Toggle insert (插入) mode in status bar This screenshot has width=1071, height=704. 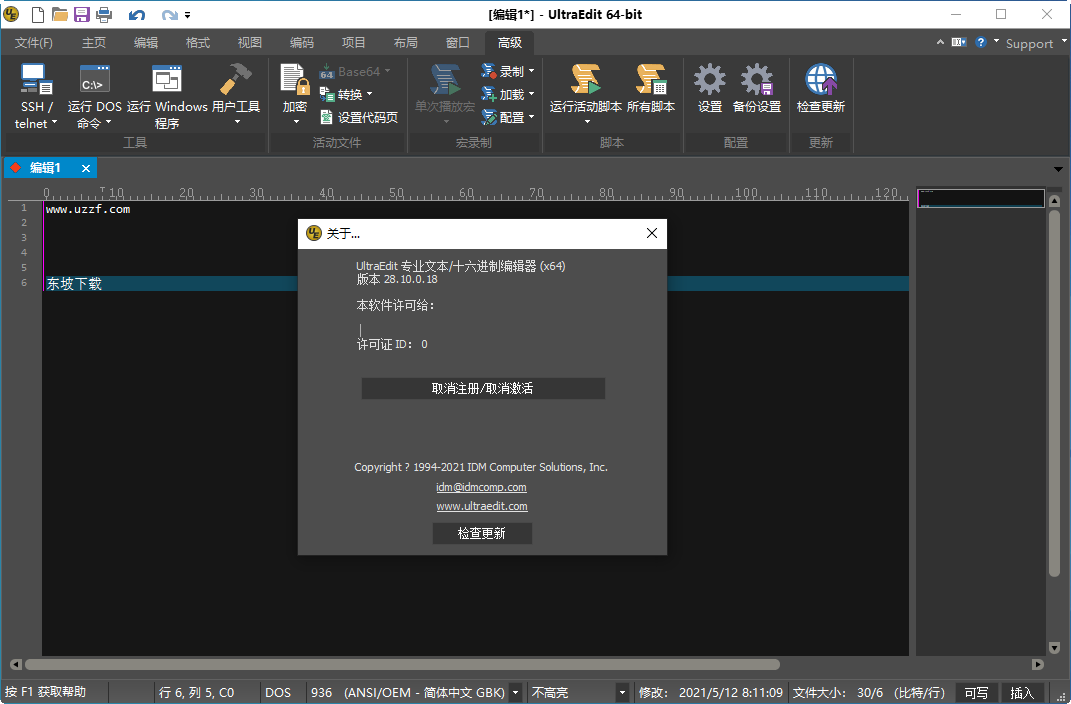click(1022, 692)
